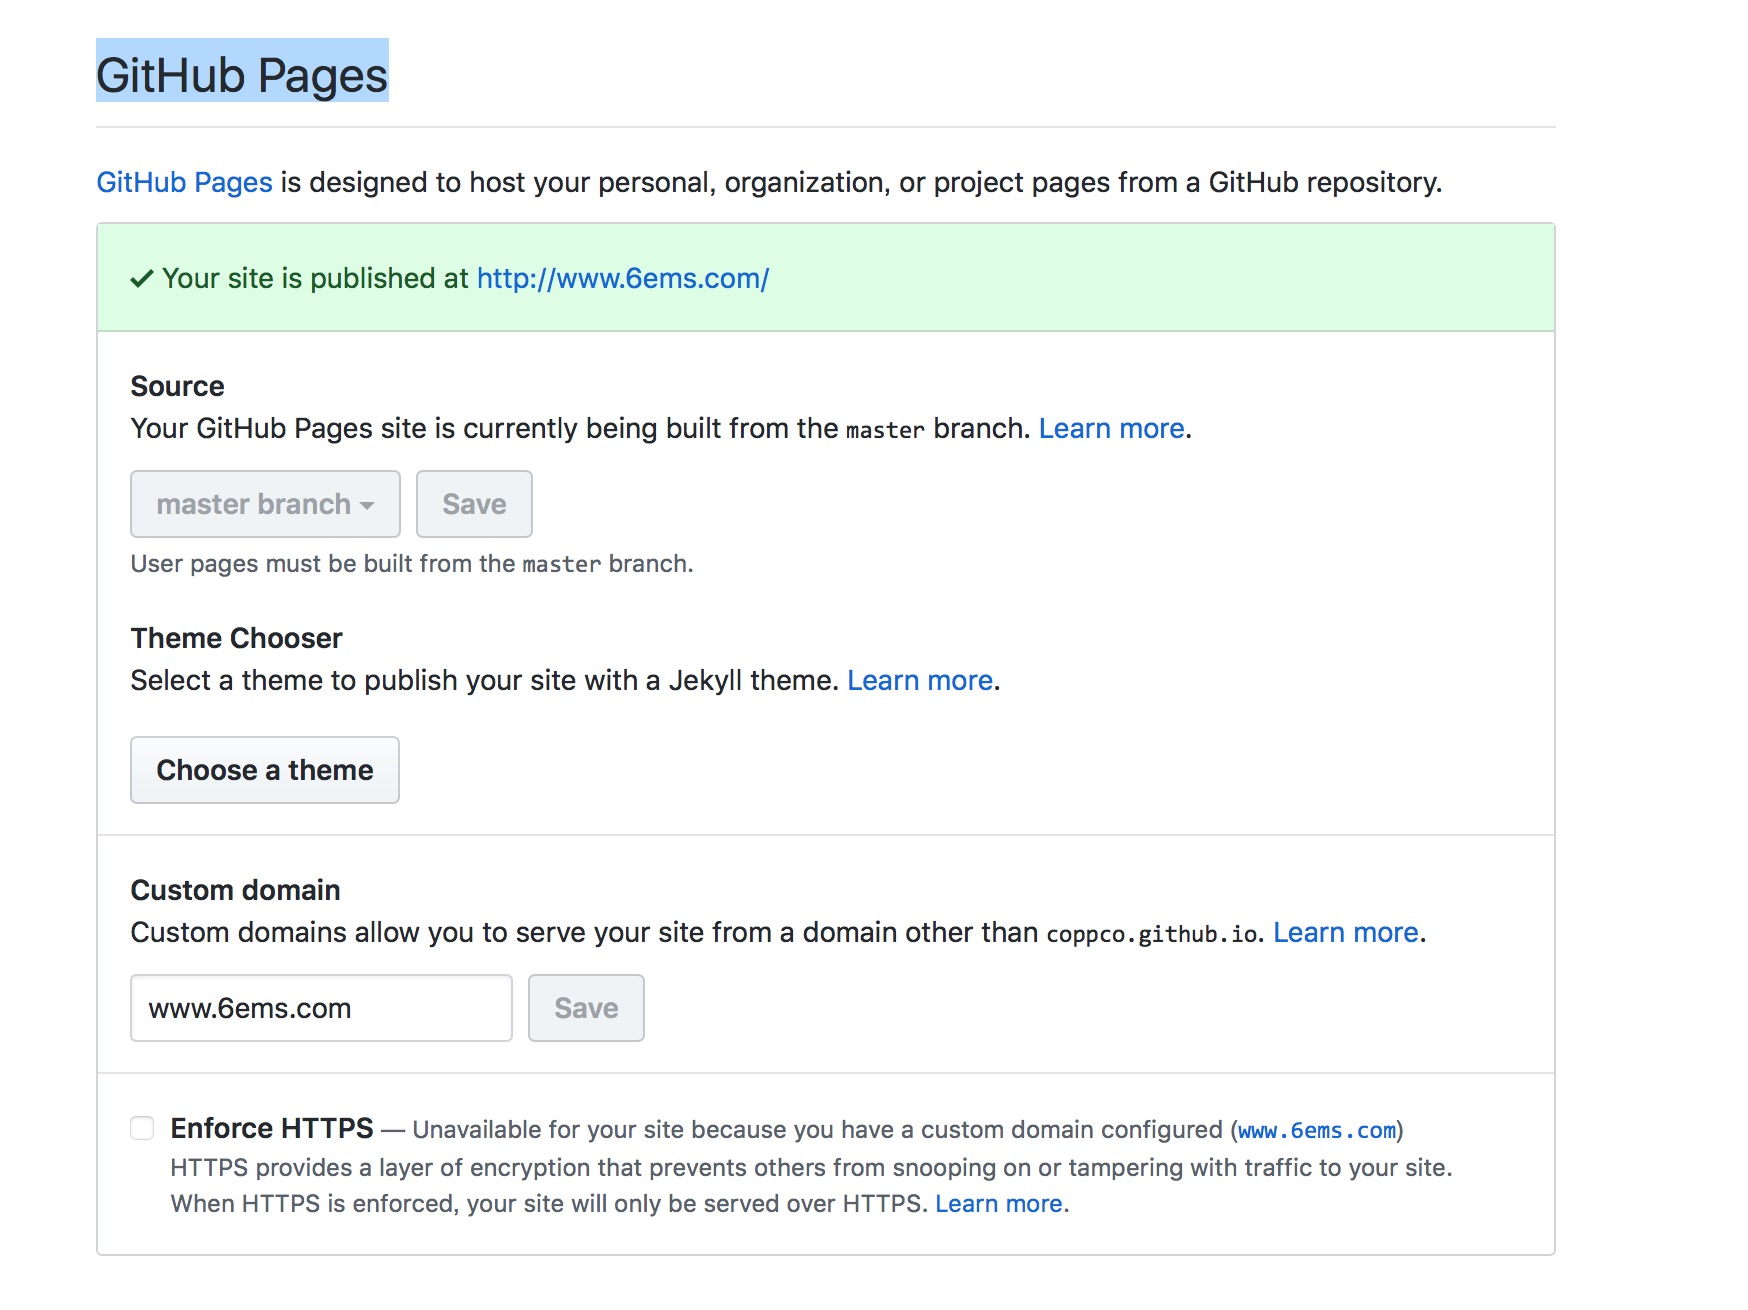Click the Enforce HTTPS label

click(272, 1128)
